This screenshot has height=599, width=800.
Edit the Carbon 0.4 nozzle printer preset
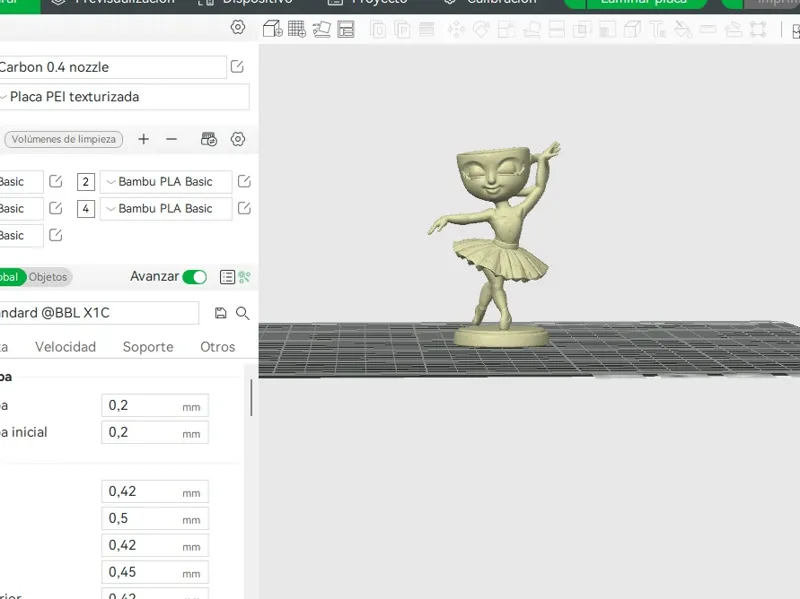pyautogui.click(x=237, y=67)
